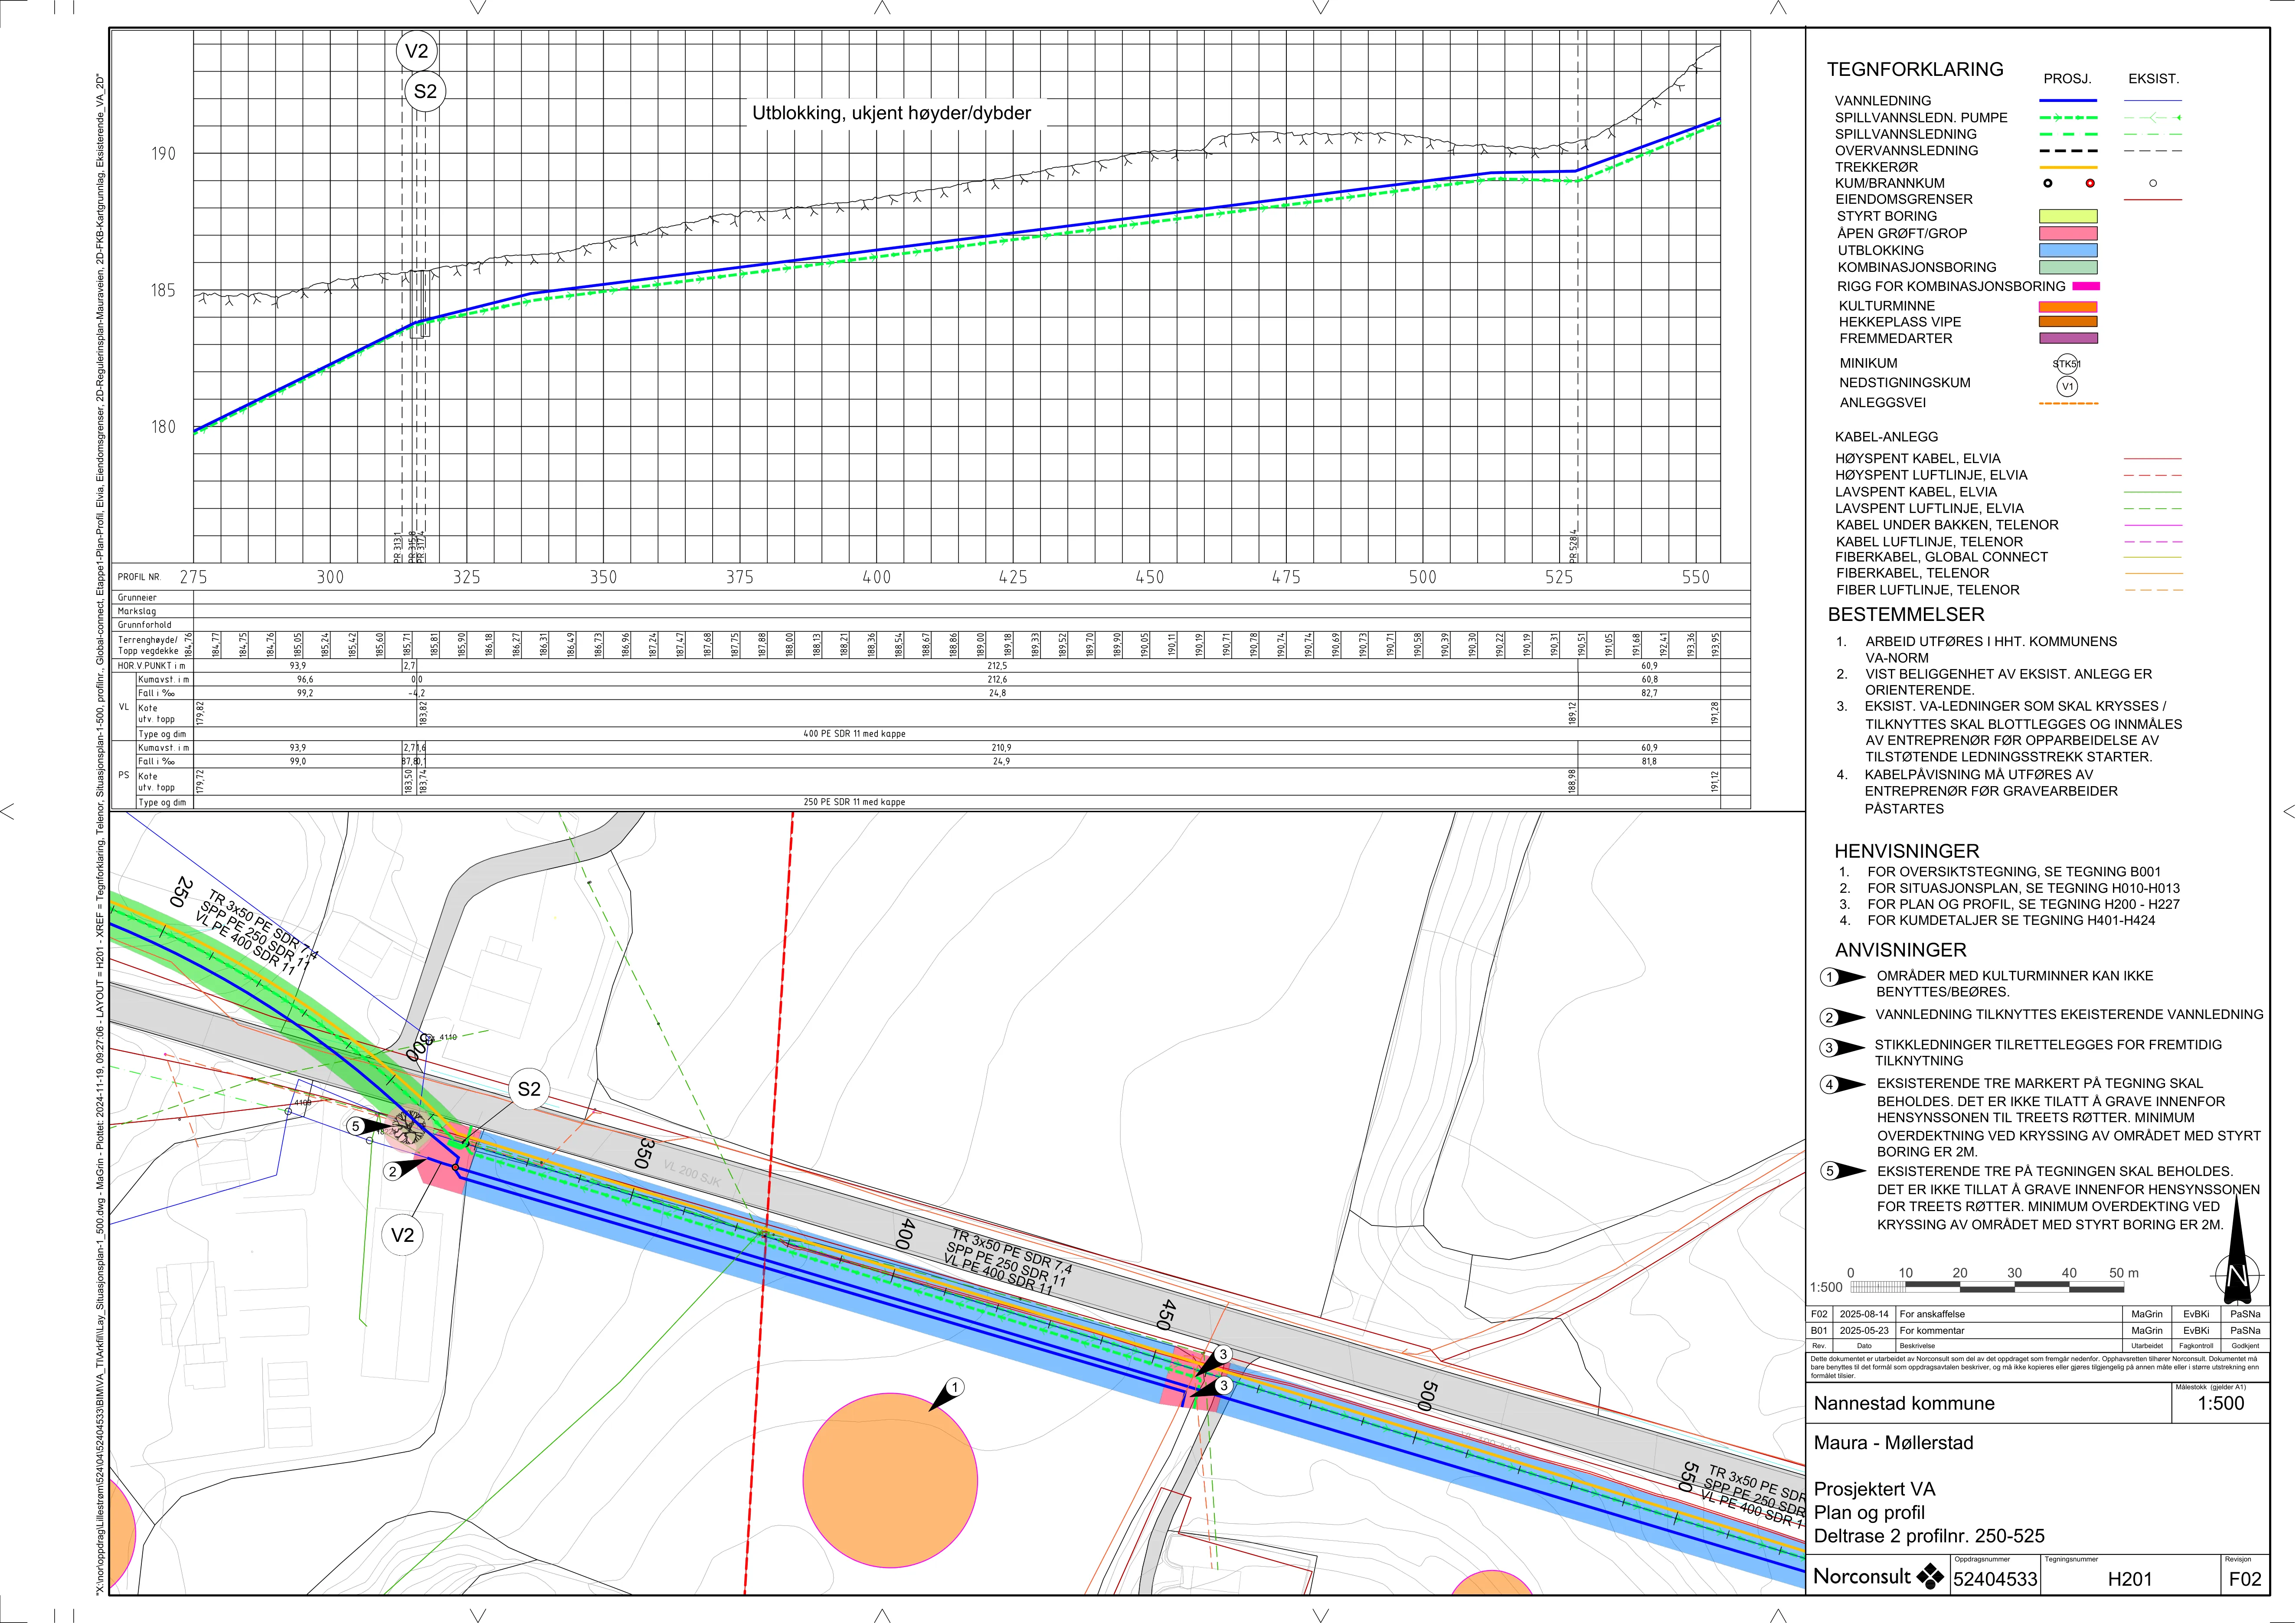The height and width of the screenshot is (1623, 2296).
Task: Click the STYRT BORING color swatch
Action: (2068, 216)
